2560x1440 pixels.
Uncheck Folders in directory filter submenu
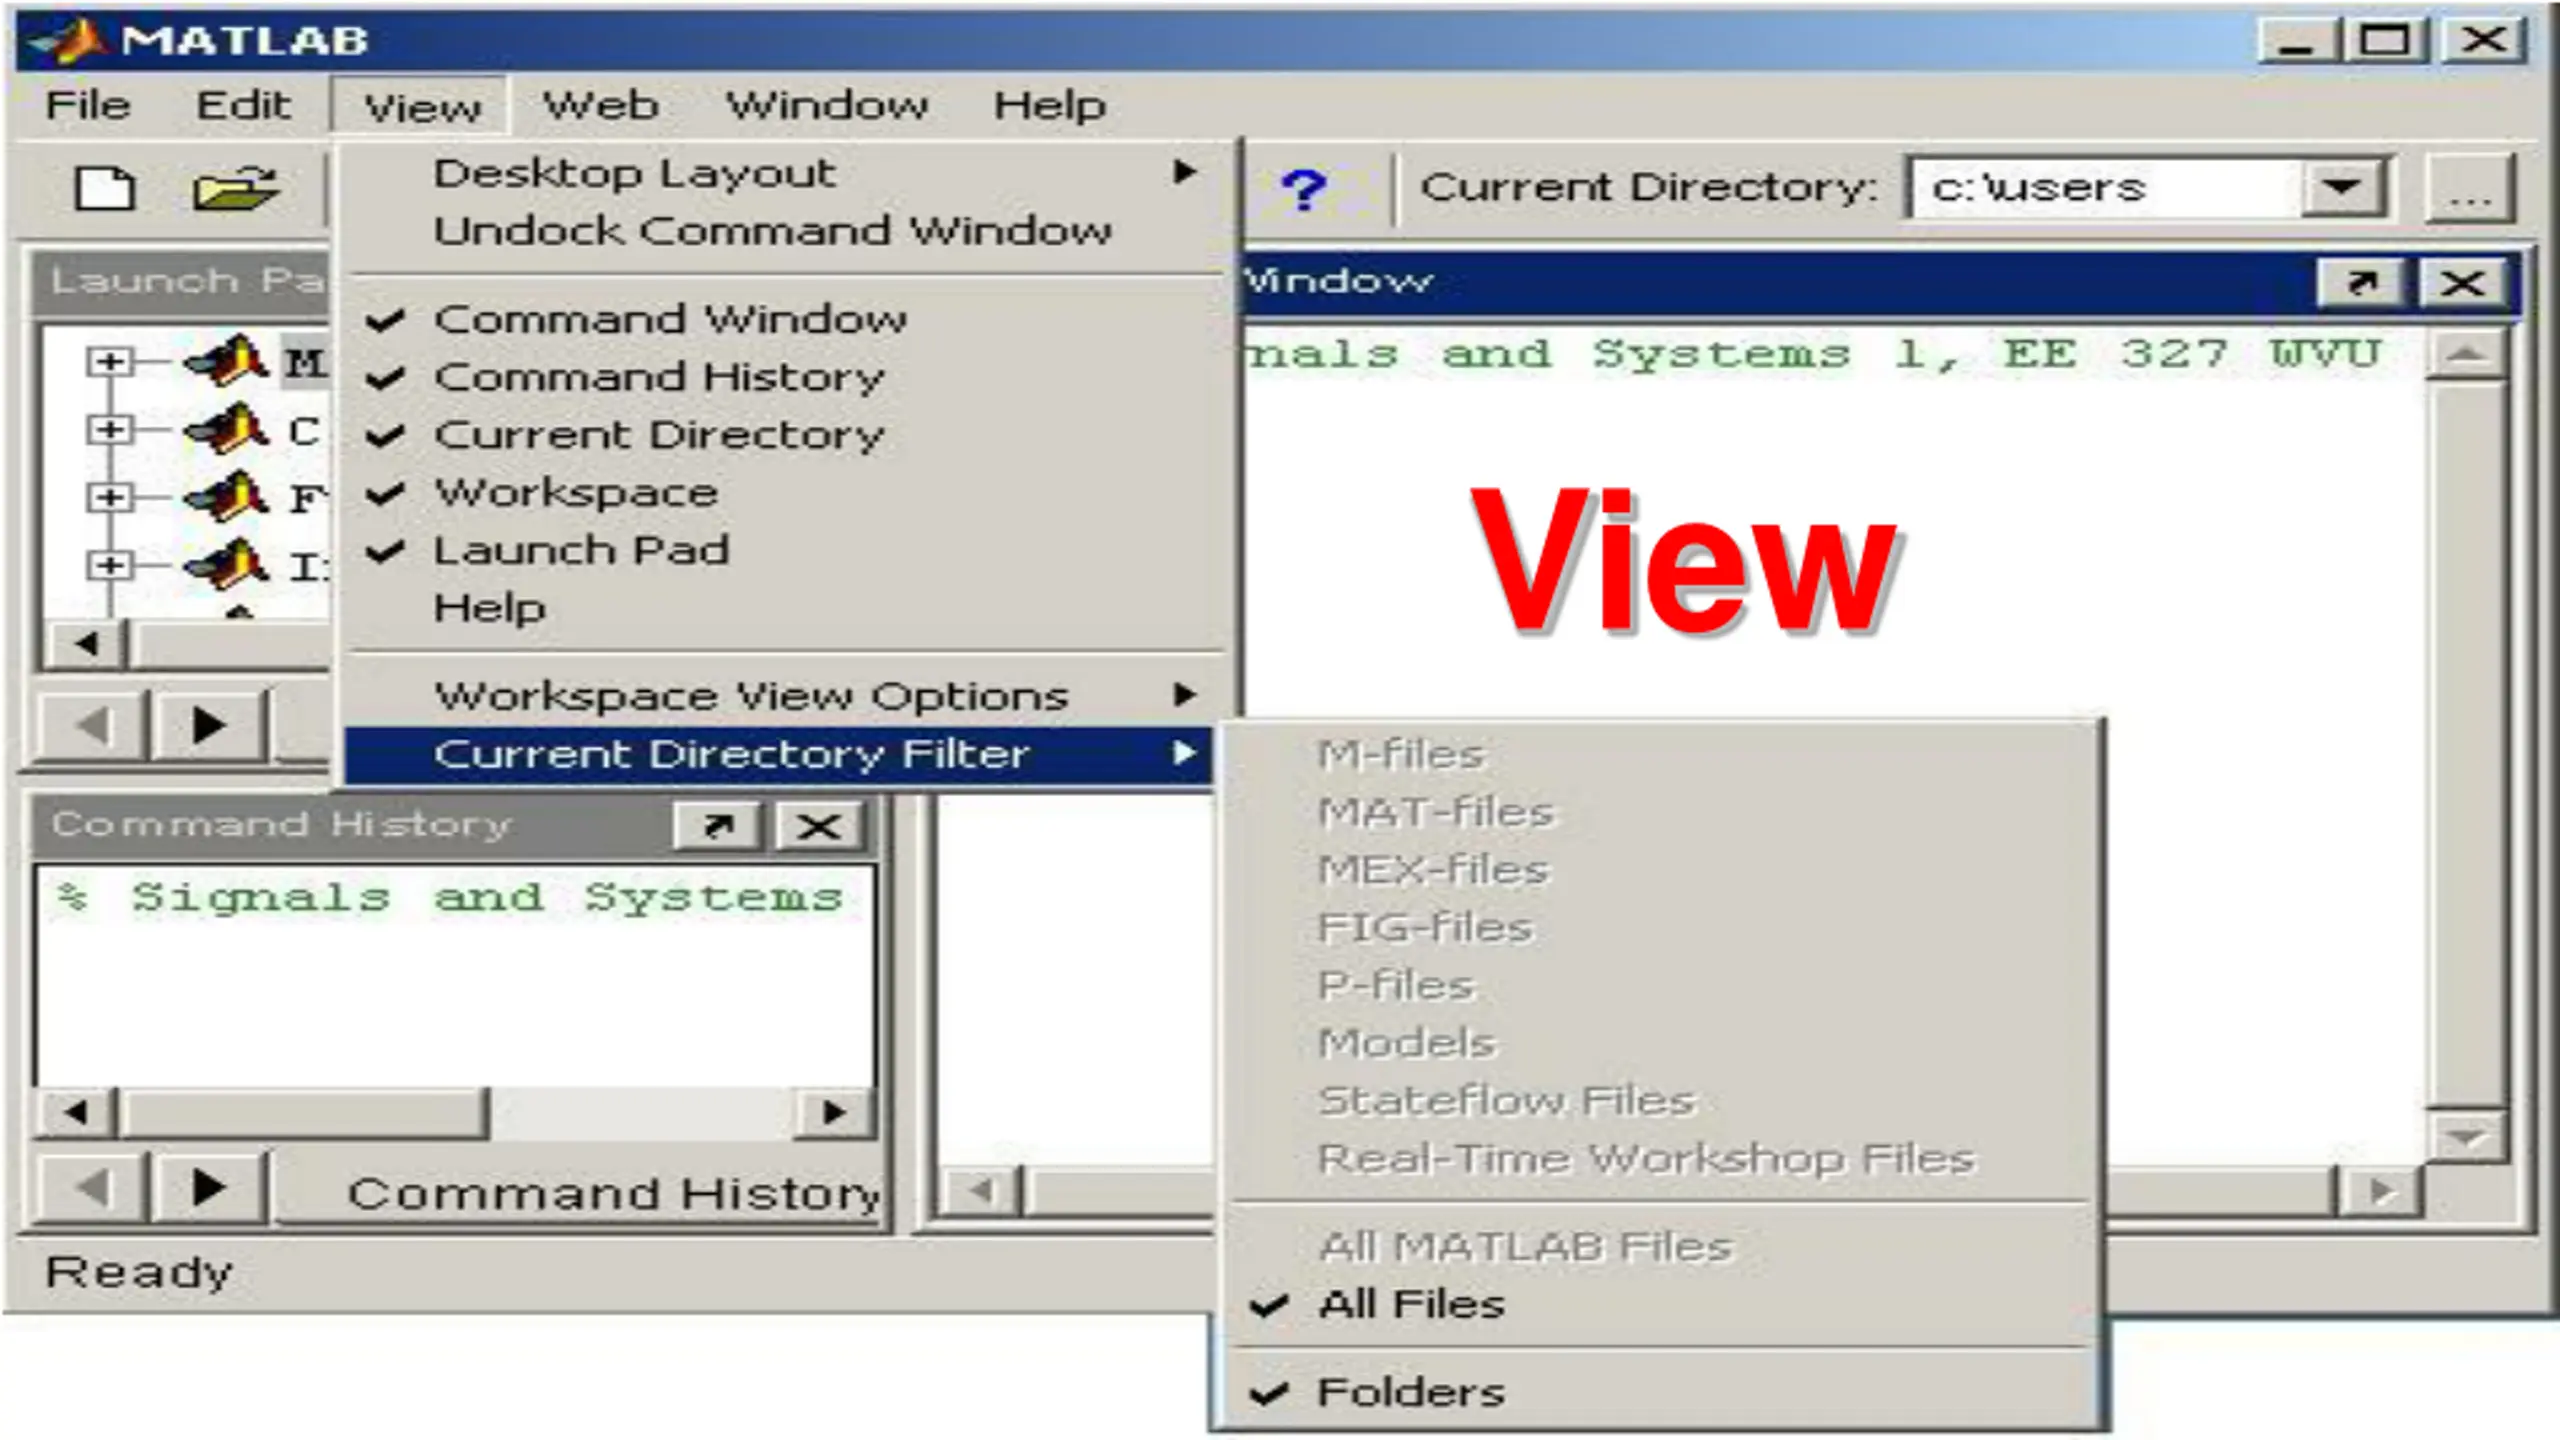pyautogui.click(x=1410, y=1393)
